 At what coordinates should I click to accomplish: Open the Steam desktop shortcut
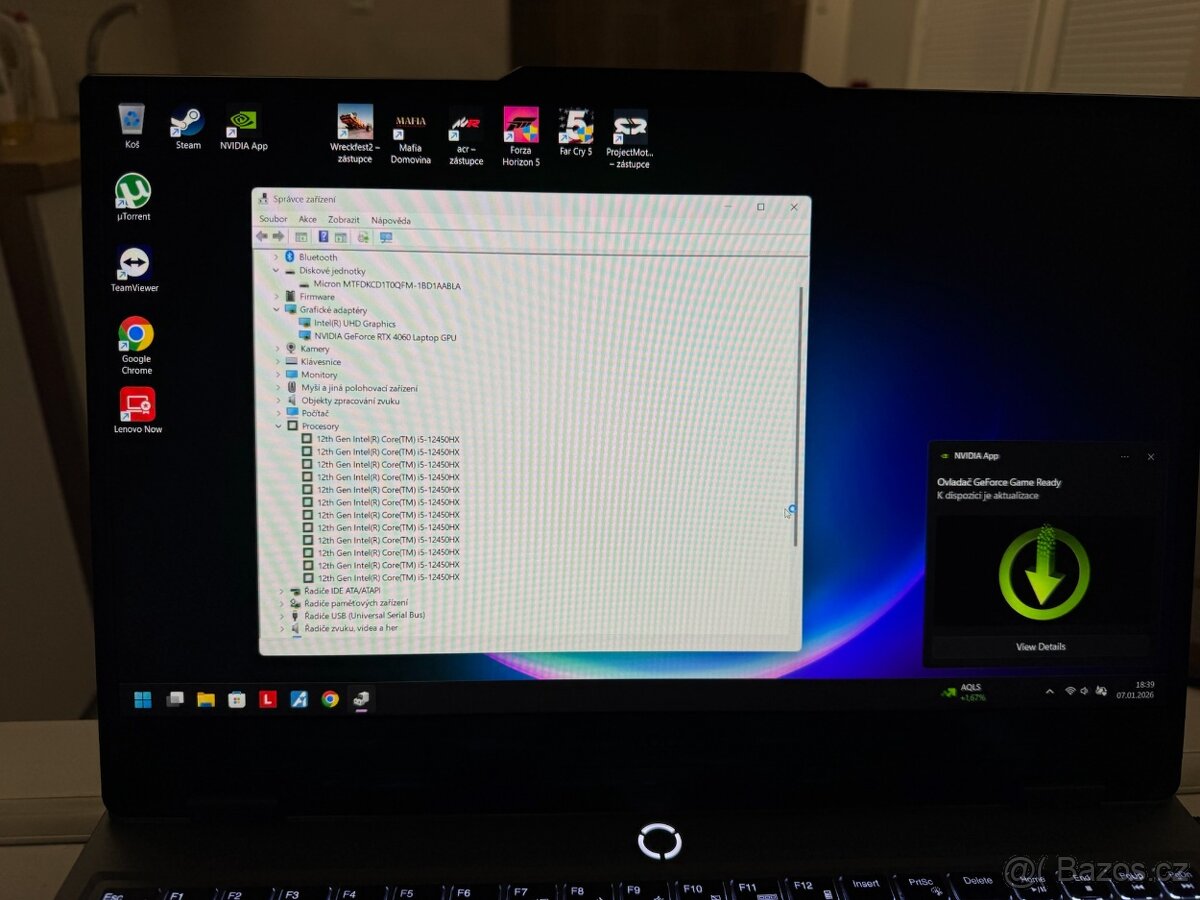(188, 123)
